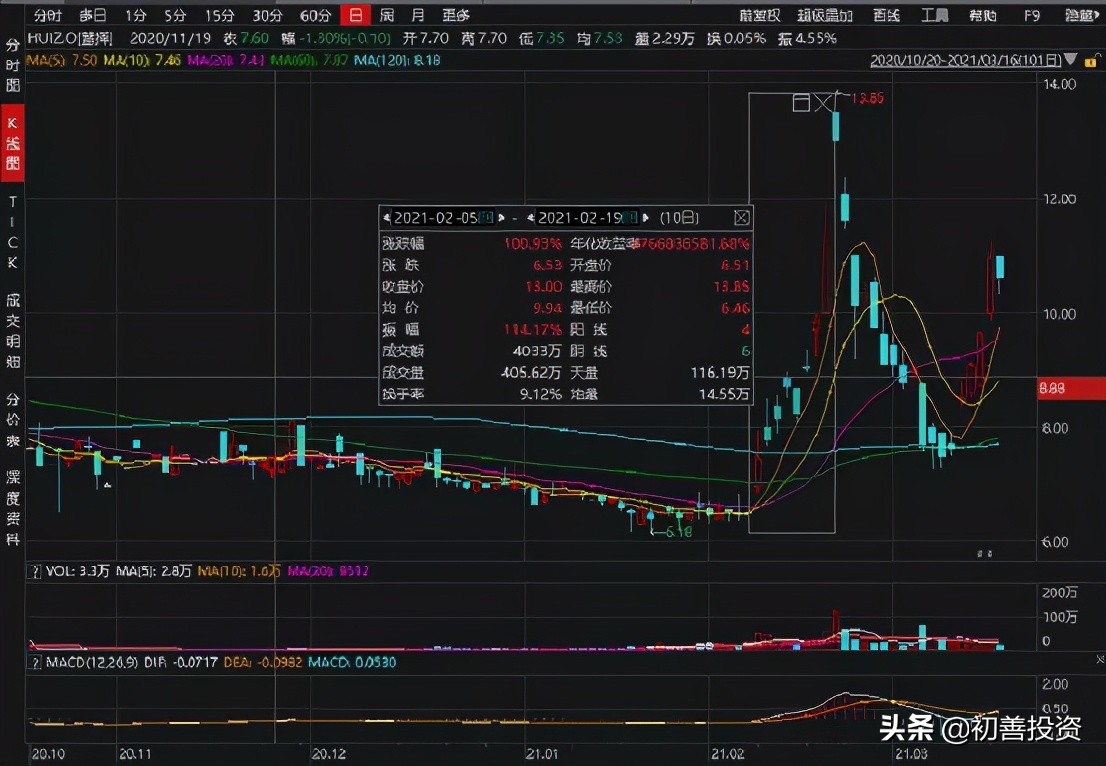Click the help icon beside VOL indicator
Screen dimensions: 1106x766
[x=36, y=573]
